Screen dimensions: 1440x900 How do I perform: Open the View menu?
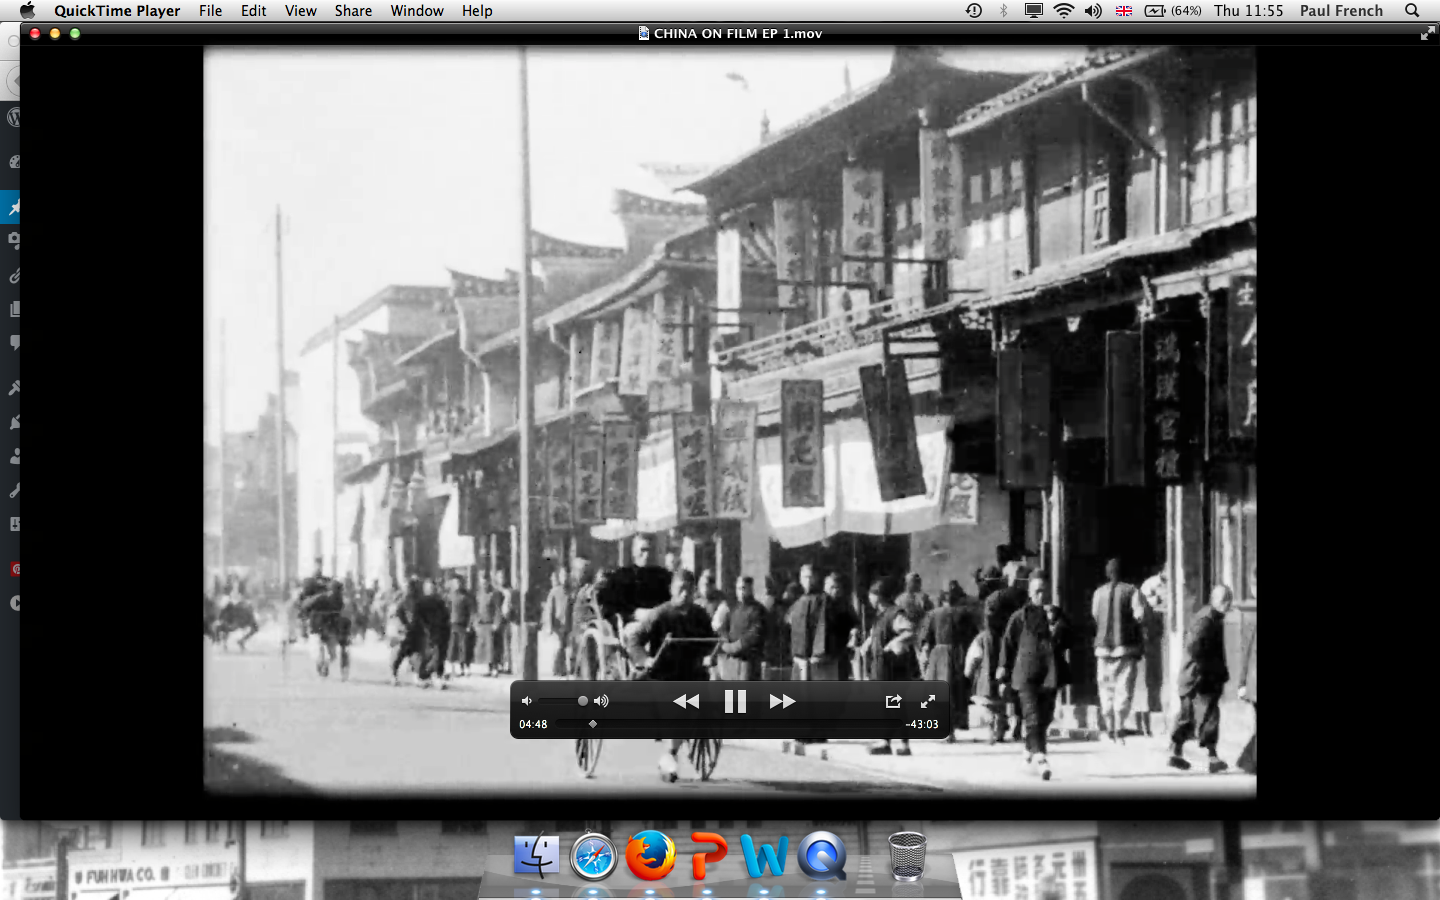(x=300, y=11)
